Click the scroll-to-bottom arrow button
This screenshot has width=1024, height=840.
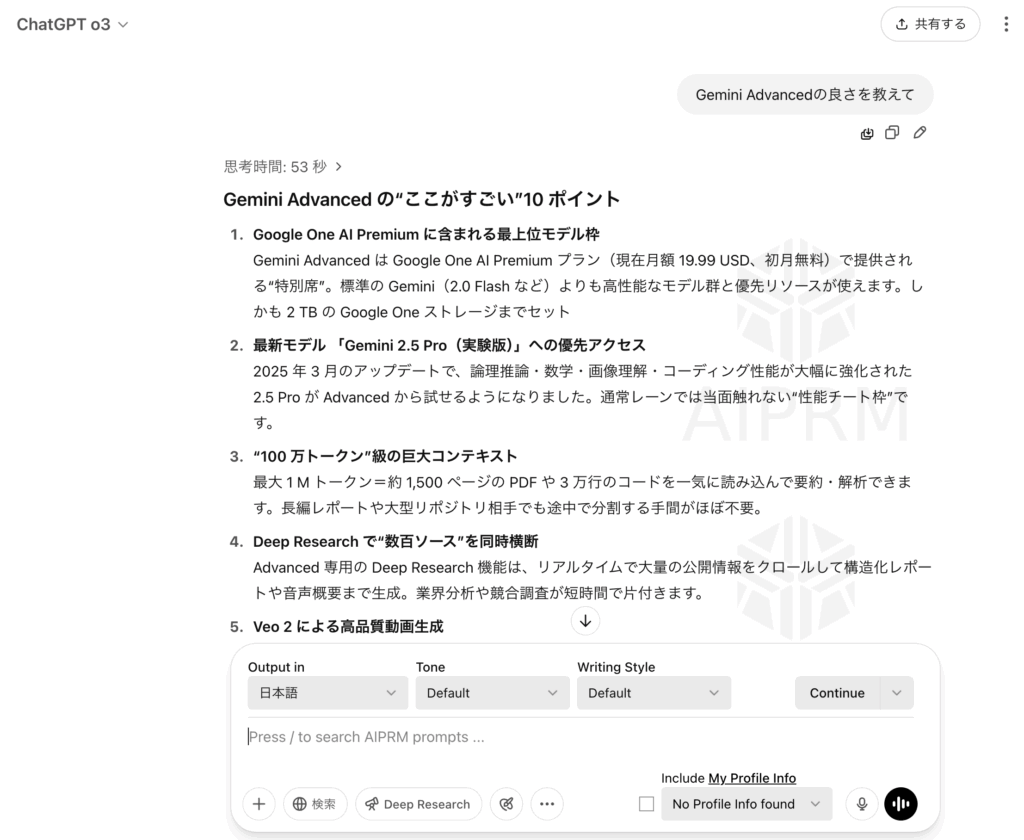pyautogui.click(x=585, y=621)
